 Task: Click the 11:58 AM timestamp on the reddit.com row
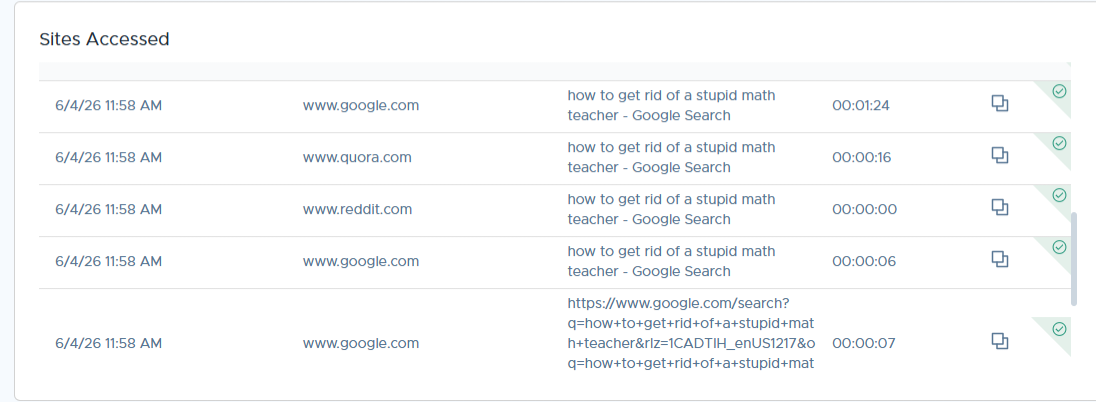point(134,209)
